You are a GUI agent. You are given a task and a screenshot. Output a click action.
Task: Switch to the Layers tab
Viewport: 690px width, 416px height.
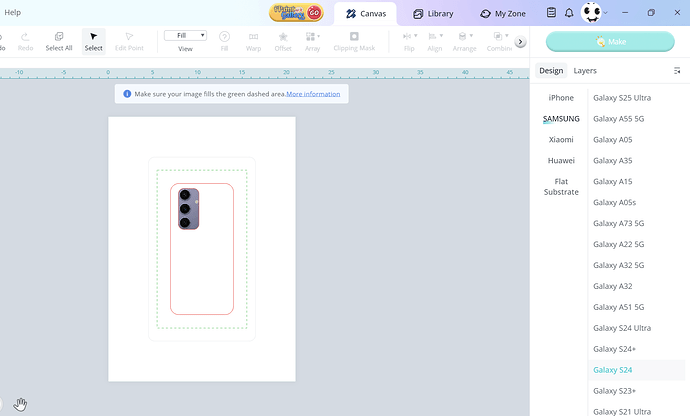(x=585, y=71)
